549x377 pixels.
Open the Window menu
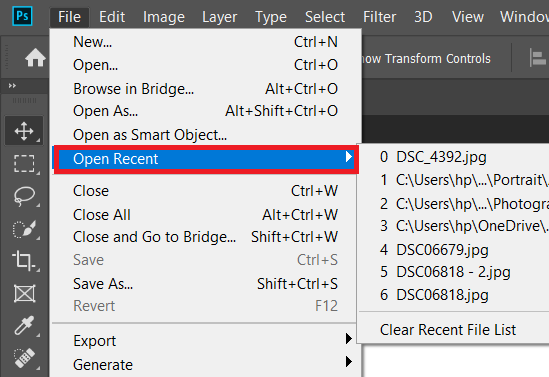tap(523, 17)
